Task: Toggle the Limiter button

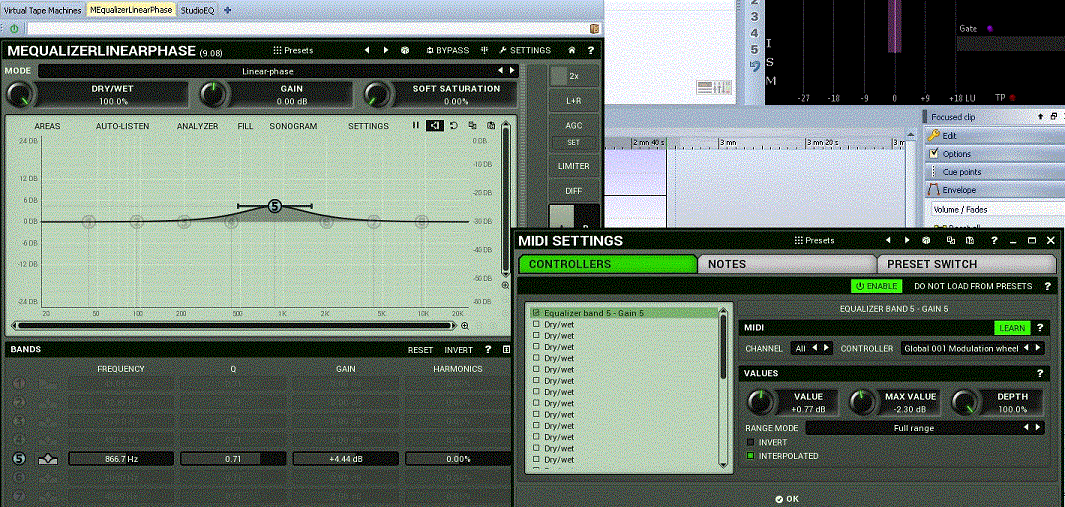Action: point(574,166)
